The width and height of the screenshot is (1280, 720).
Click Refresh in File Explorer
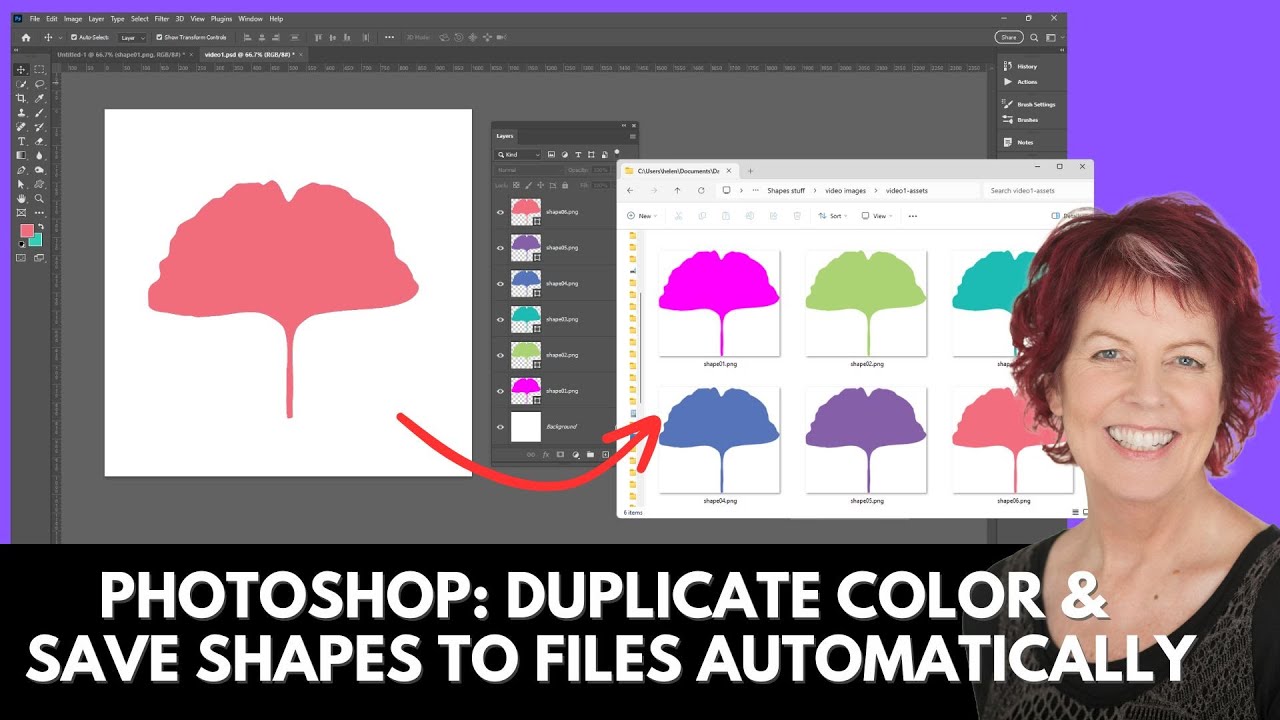[701, 190]
